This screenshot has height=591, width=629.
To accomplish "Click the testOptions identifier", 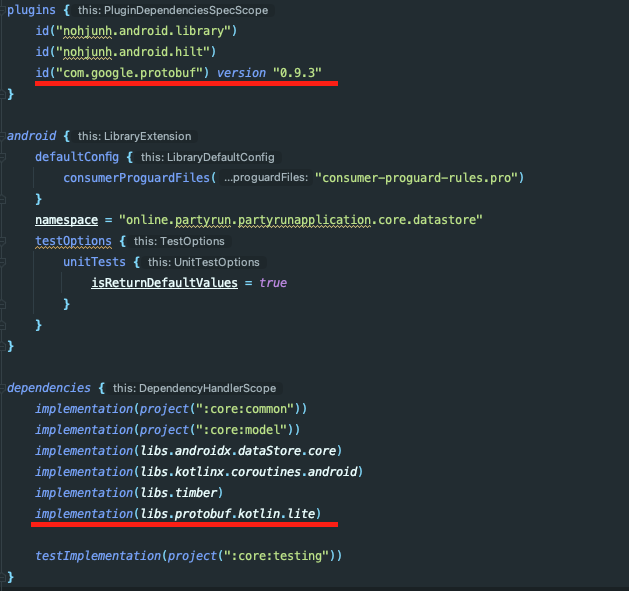I will [73, 241].
